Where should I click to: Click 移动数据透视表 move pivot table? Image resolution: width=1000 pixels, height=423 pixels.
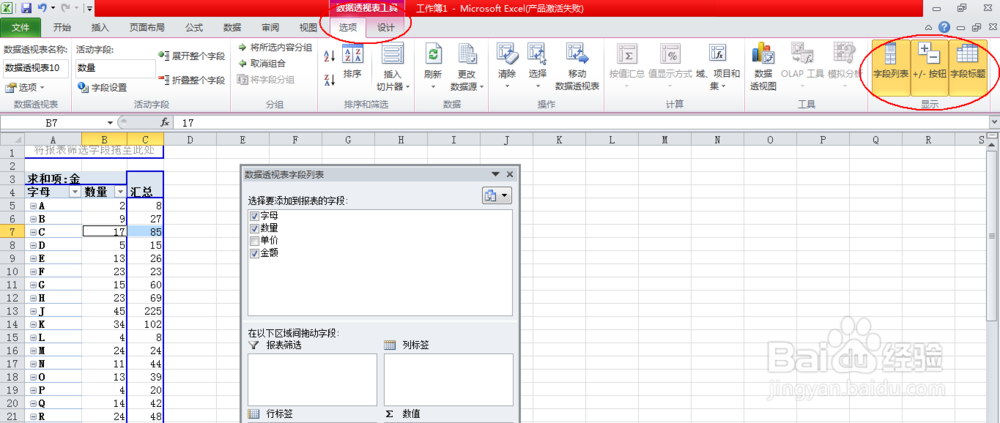pyautogui.click(x=577, y=67)
